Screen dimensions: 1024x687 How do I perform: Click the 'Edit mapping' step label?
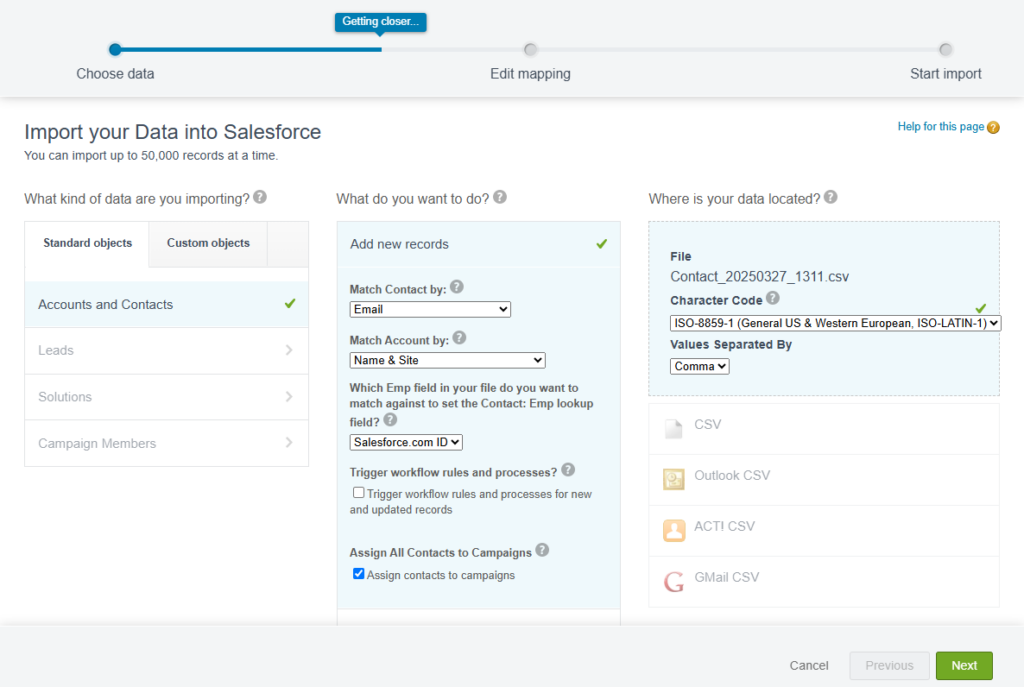tap(530, 74)
